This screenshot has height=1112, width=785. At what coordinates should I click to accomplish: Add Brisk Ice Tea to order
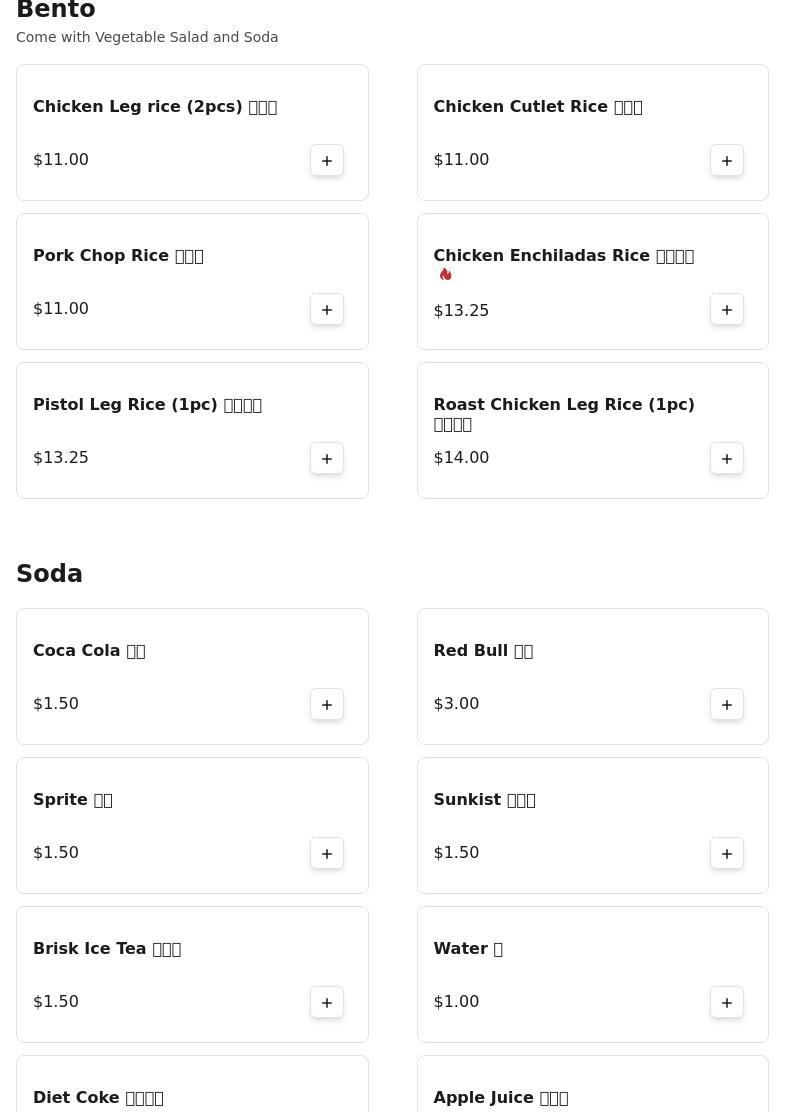327,1002
